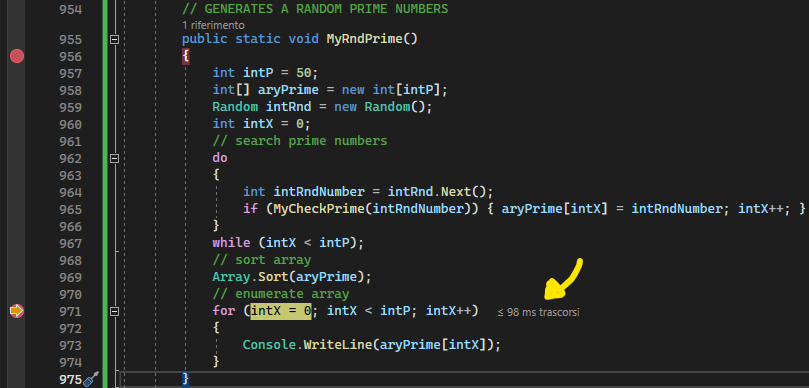Viewport: 809px width, 388px height.
Task: Click the closing brace on line 975
Action: point(186,379)
